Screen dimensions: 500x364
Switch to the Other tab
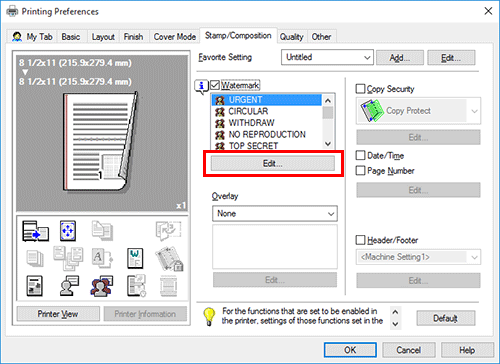coord(321,37)
